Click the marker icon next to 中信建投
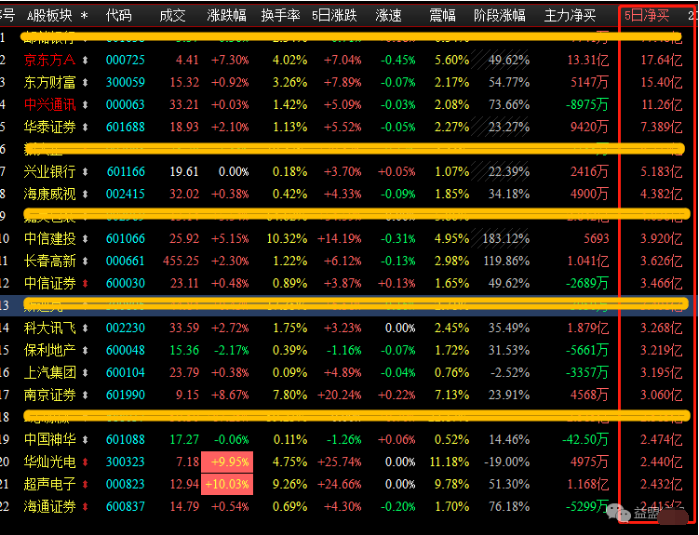 click(83, 238)
